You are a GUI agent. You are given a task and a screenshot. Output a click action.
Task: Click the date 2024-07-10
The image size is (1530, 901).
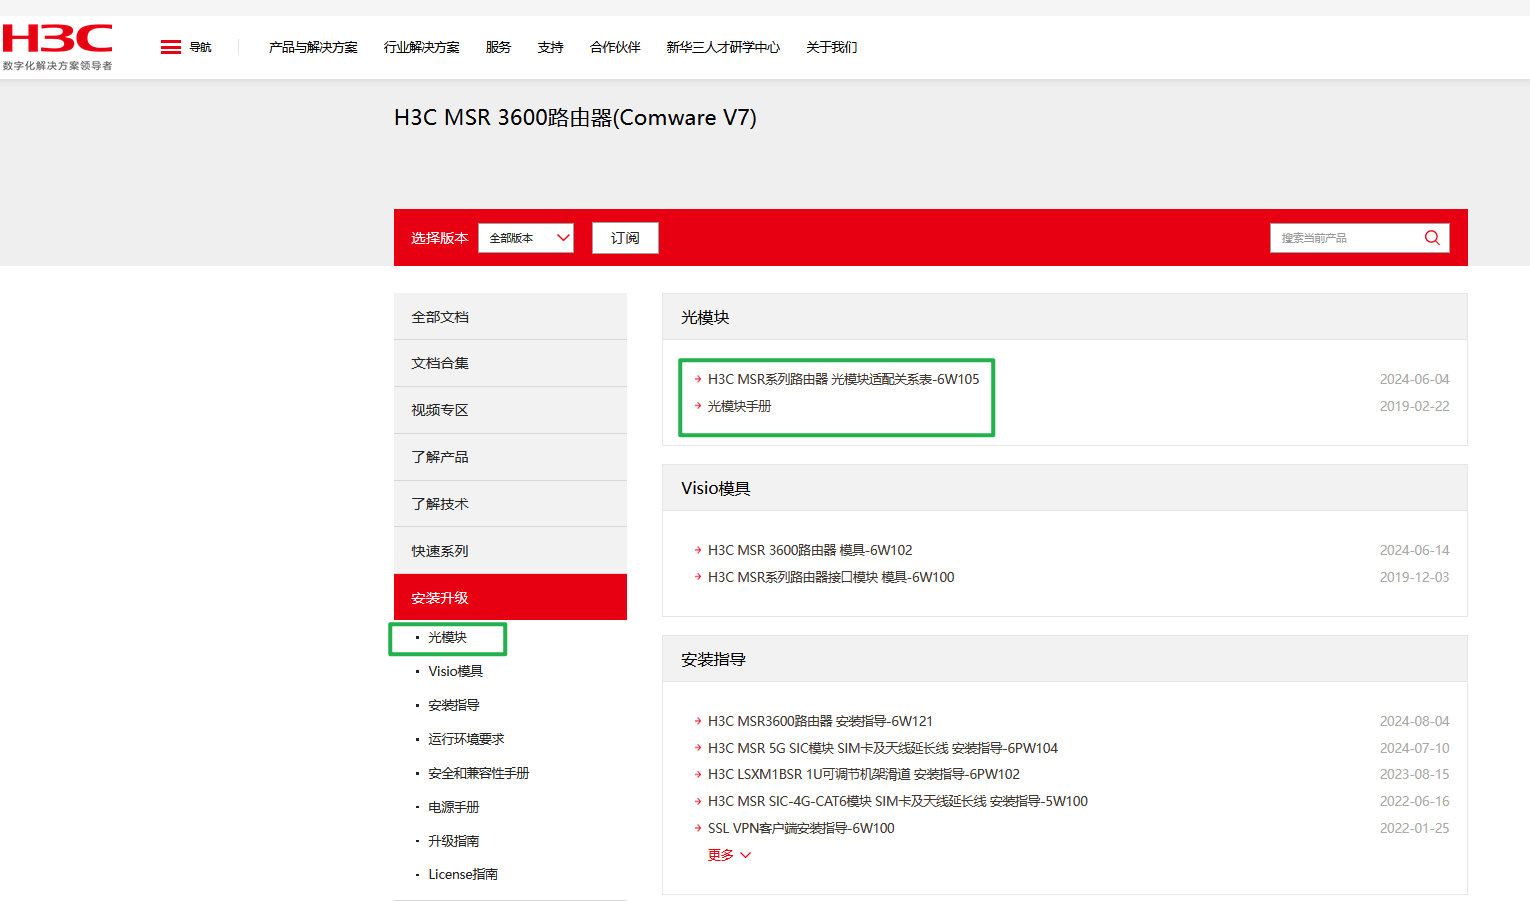[x=1414, y=748]
